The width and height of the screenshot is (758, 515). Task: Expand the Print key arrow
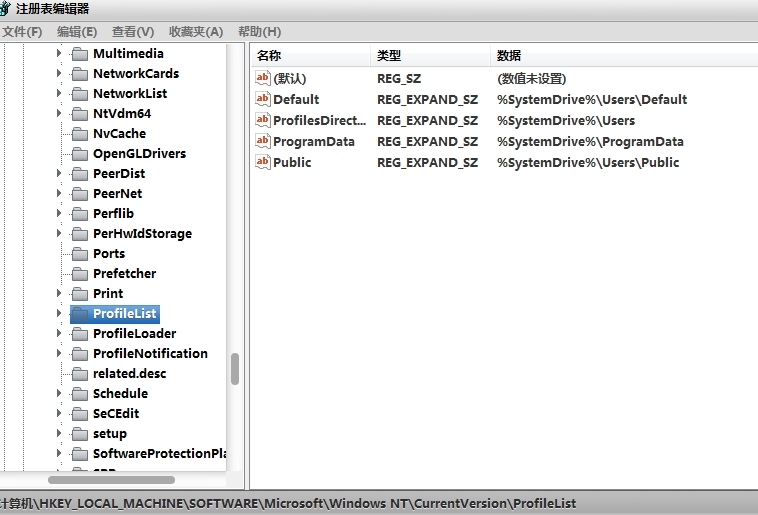click(59, 294)
